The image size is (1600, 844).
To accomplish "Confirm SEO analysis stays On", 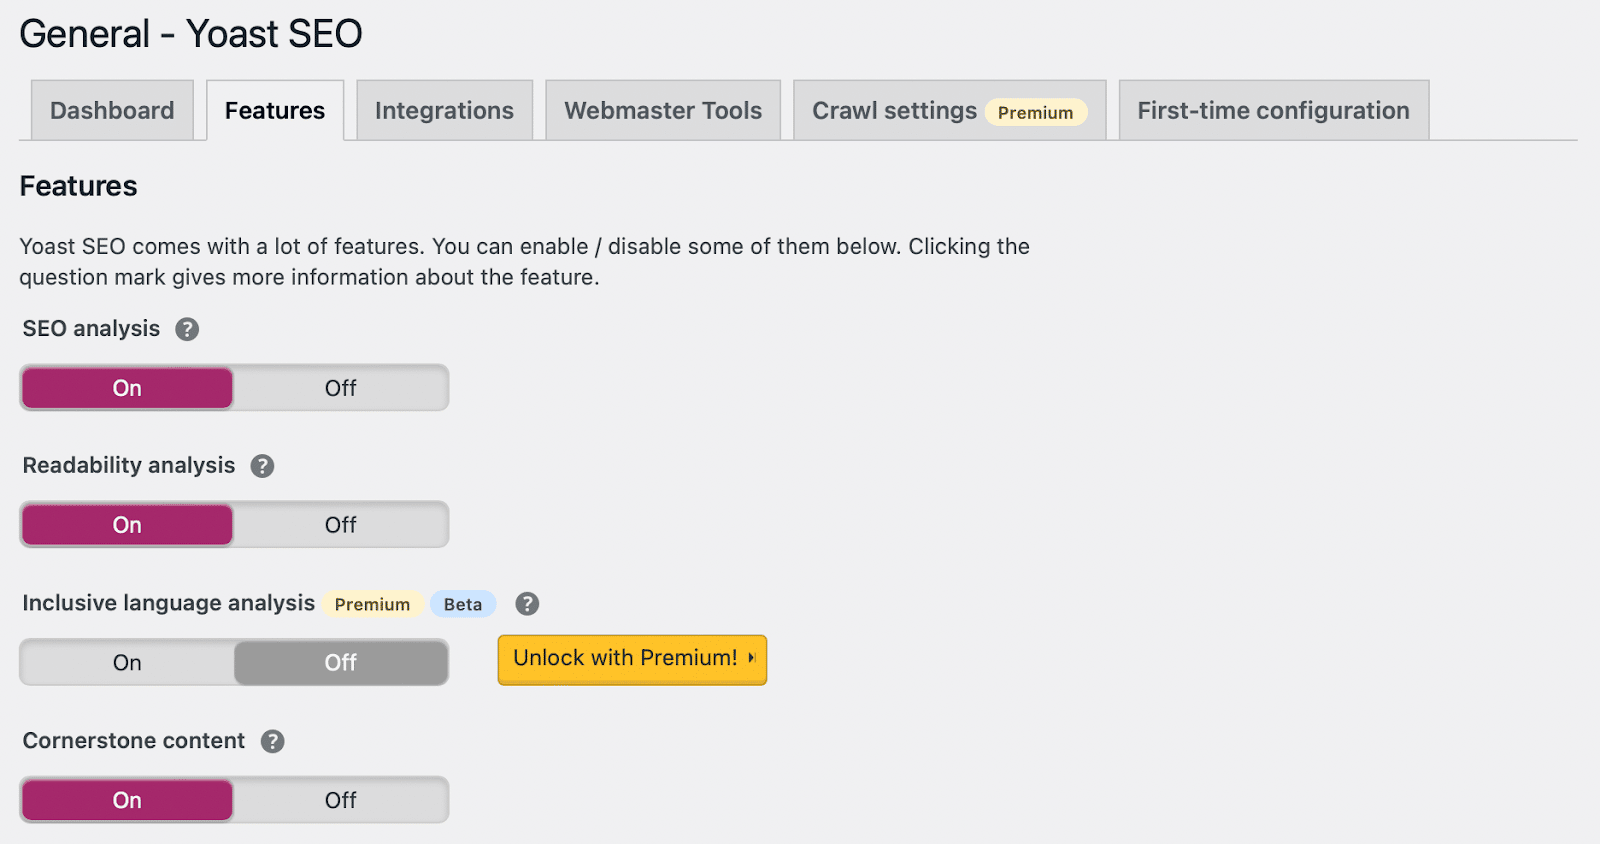I will coord(126,388).
